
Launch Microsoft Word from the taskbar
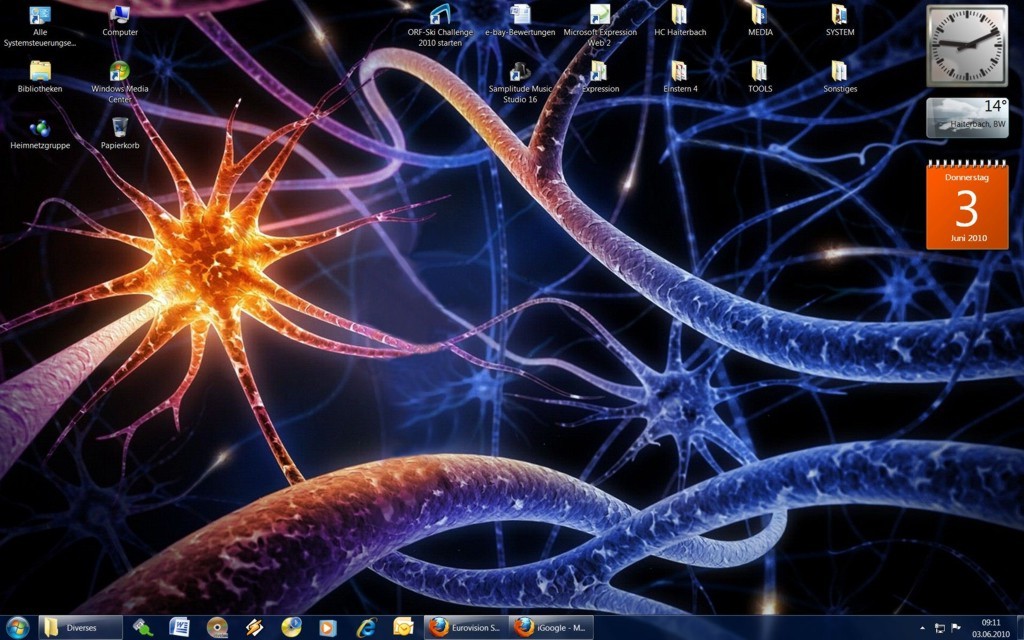pyautogui.click(x=180, y=627)
